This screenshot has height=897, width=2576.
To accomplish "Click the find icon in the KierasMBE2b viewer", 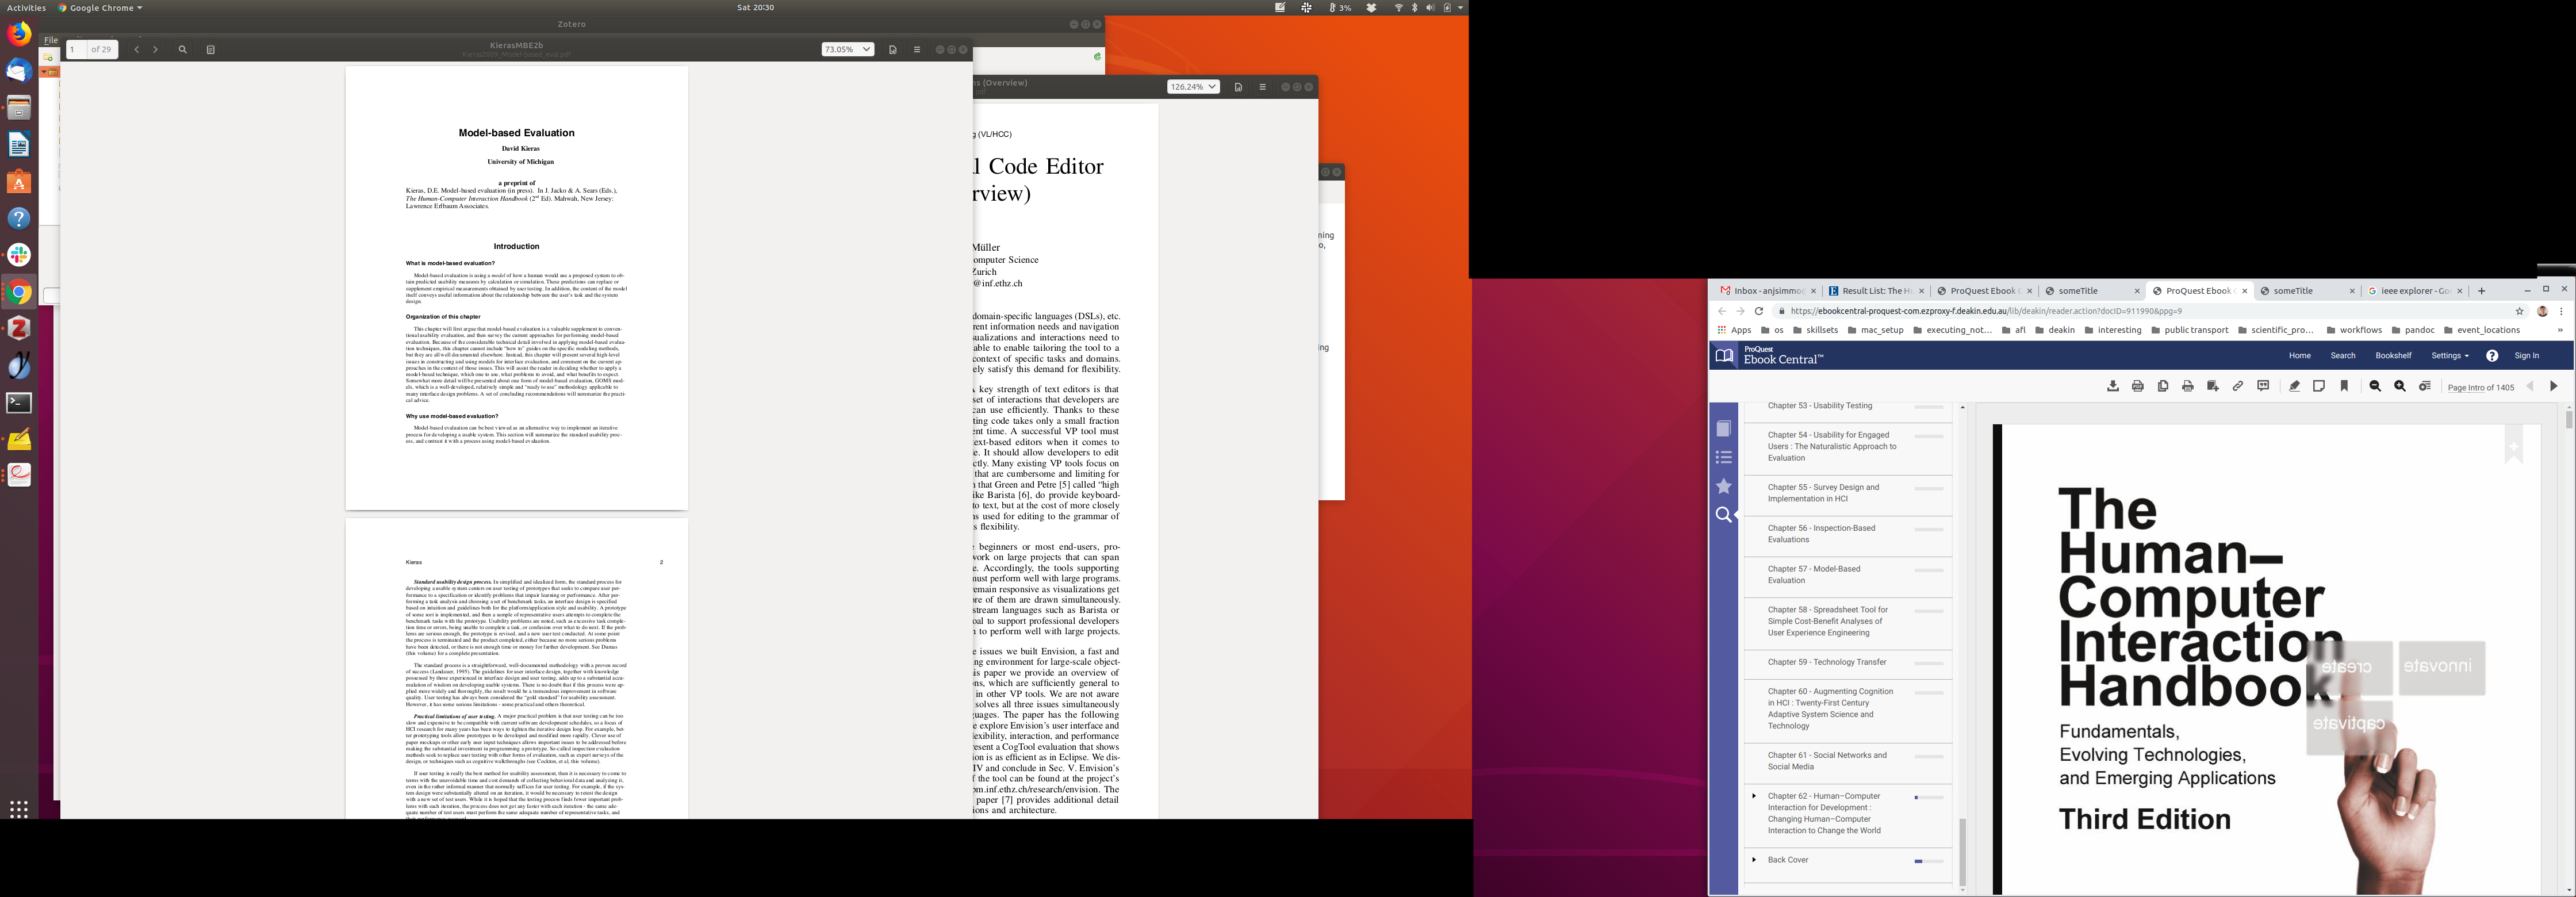I will tap(182, 50).
